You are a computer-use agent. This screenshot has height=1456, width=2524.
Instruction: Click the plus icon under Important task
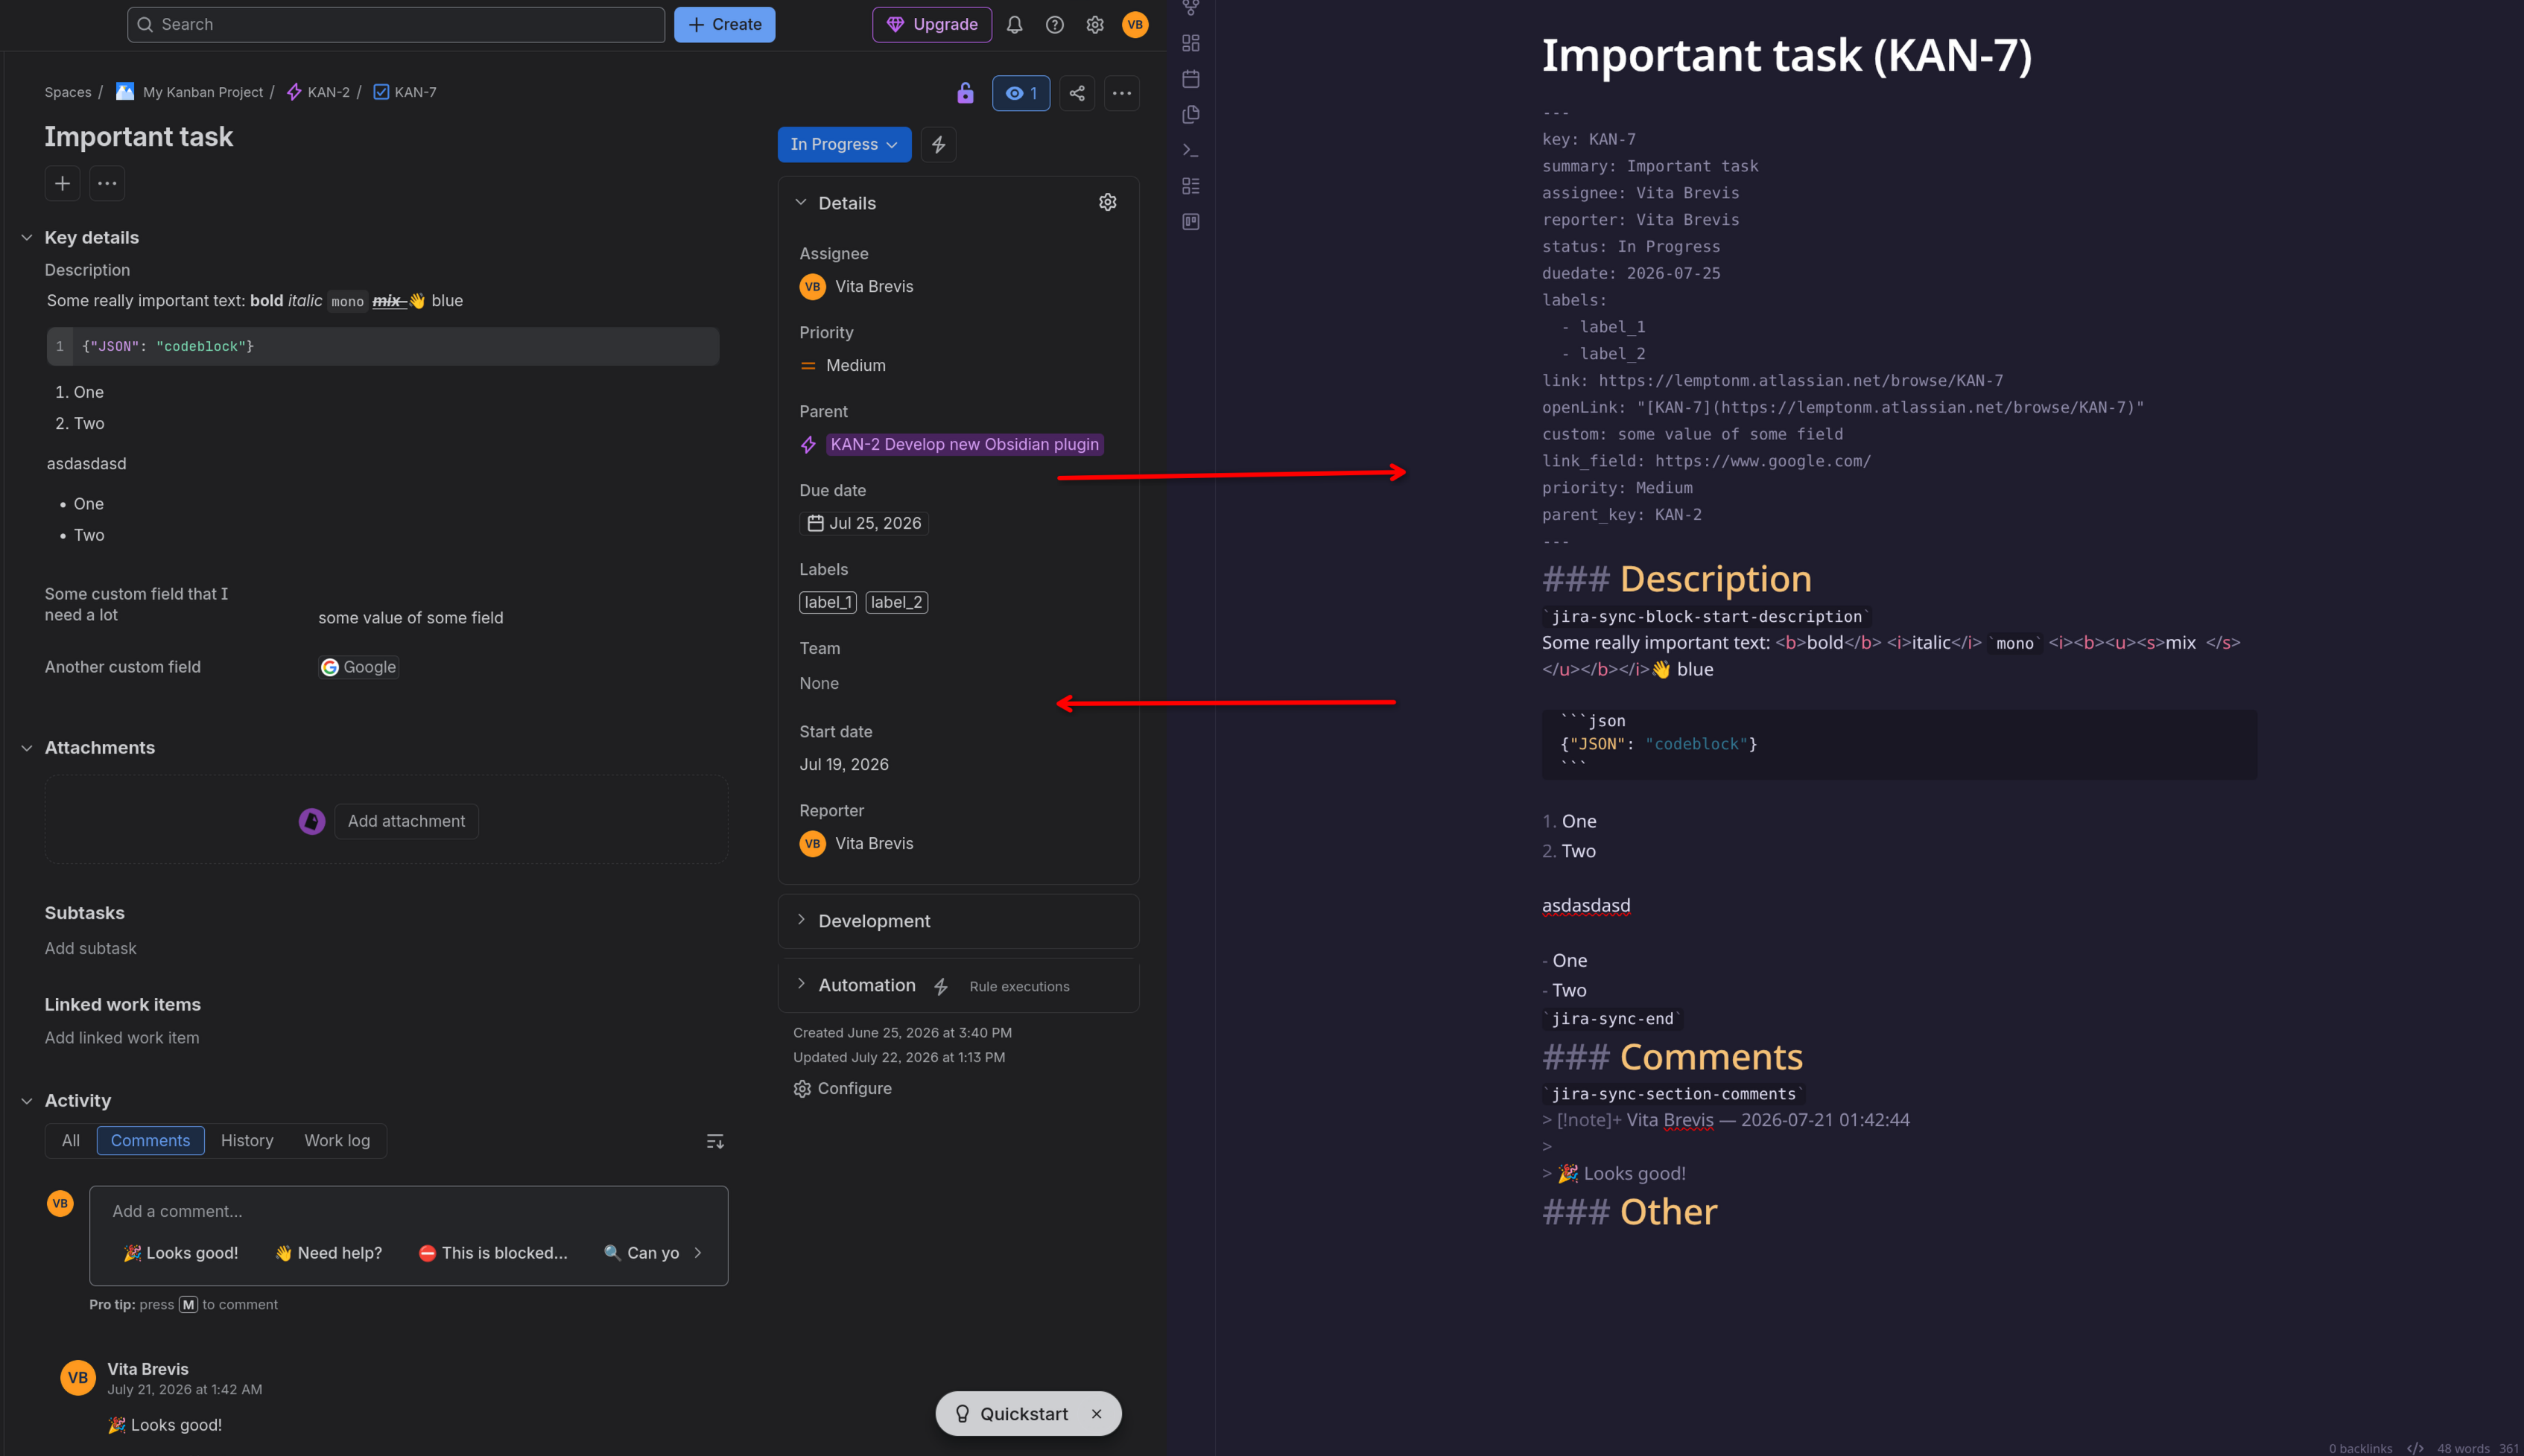[x=62, y=183]
